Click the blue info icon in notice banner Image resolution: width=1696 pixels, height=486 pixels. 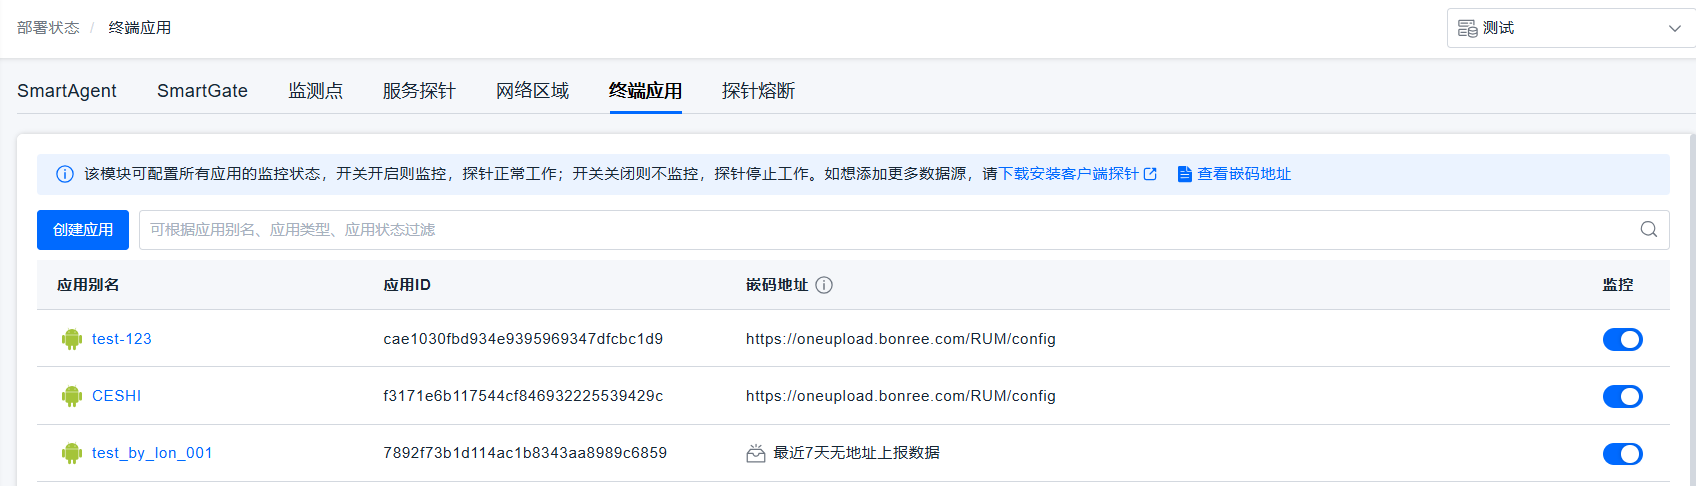(65, 174)
